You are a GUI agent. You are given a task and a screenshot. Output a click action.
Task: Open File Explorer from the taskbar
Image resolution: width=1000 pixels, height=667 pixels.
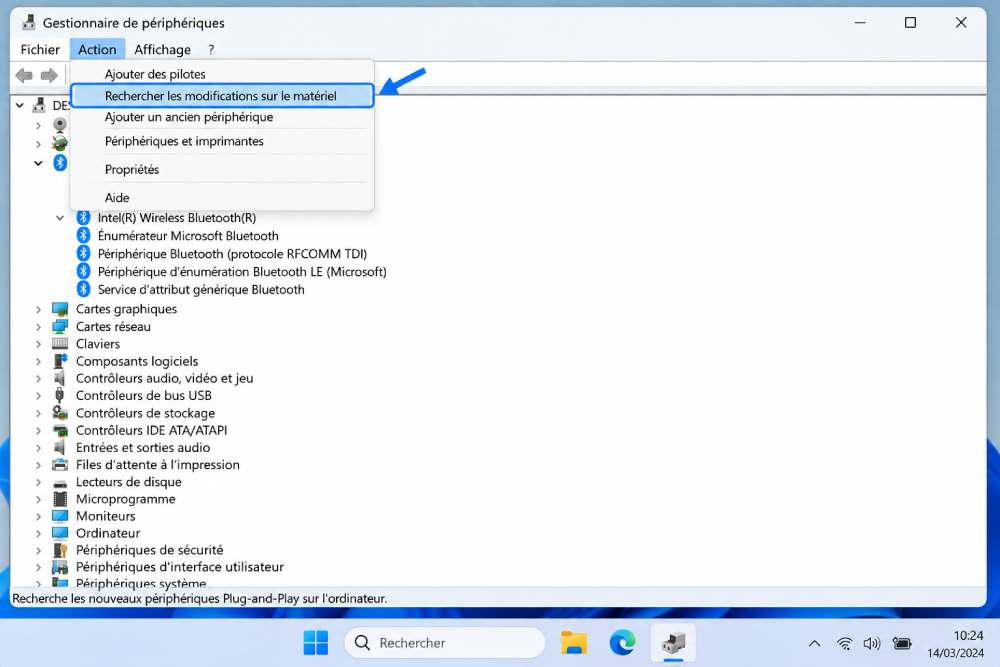coord(574,643)
